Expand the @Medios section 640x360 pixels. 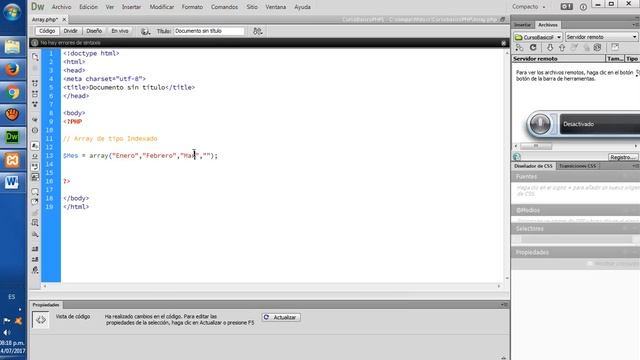[528, 210]
